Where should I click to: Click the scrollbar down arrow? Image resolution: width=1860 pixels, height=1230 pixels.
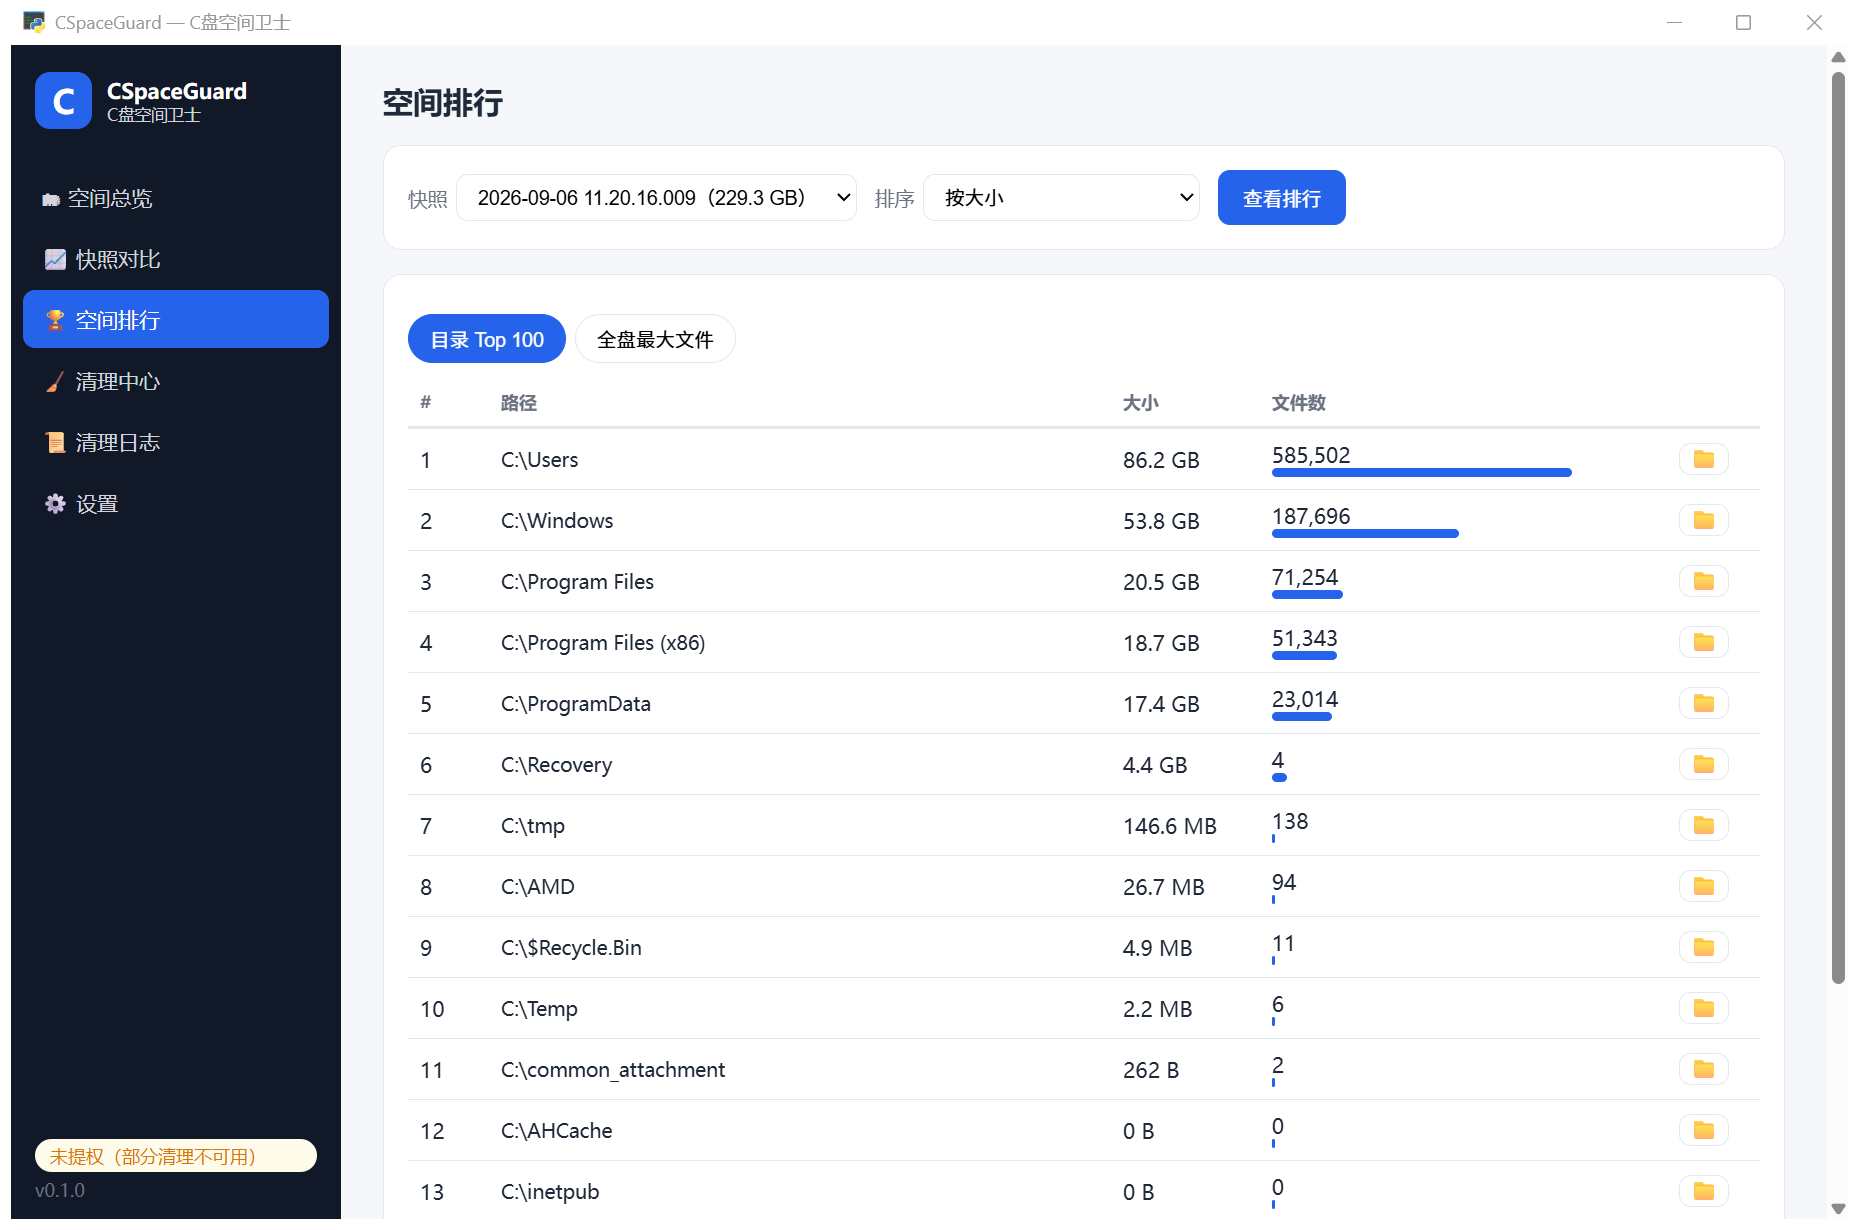(1838, 1208)
